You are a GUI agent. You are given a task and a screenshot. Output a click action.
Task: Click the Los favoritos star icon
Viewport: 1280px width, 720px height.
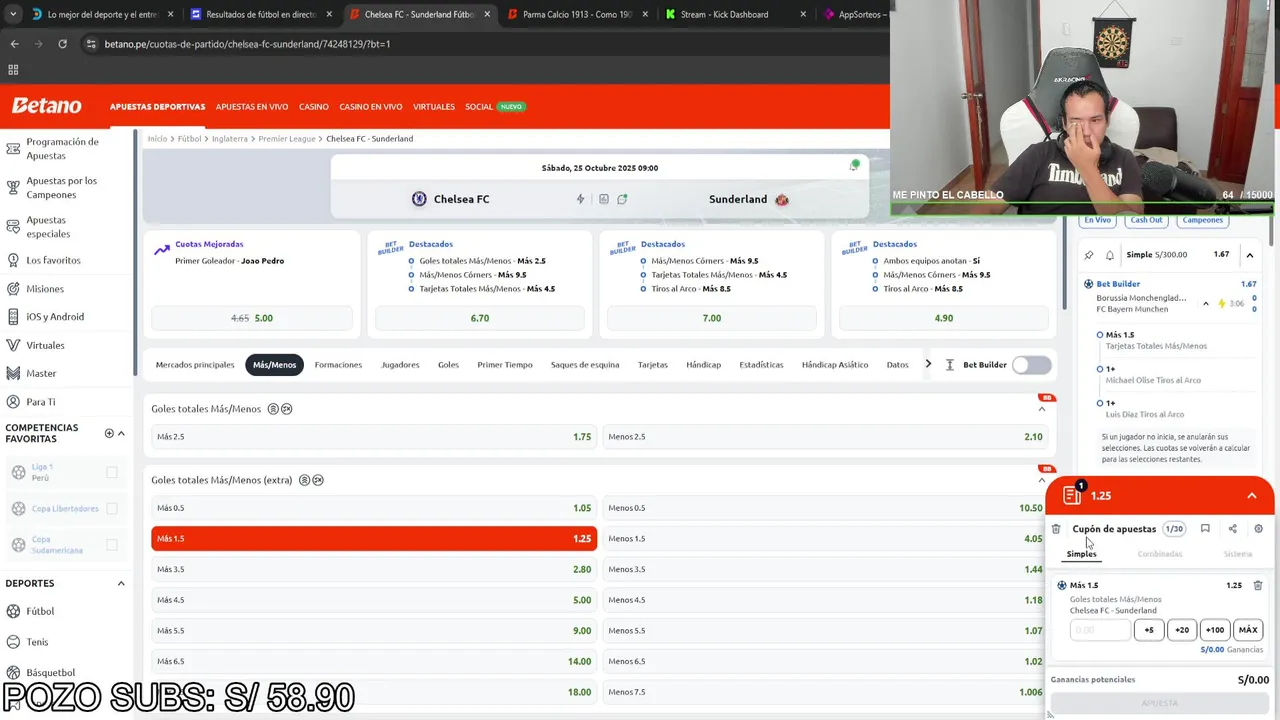point(13,260)
